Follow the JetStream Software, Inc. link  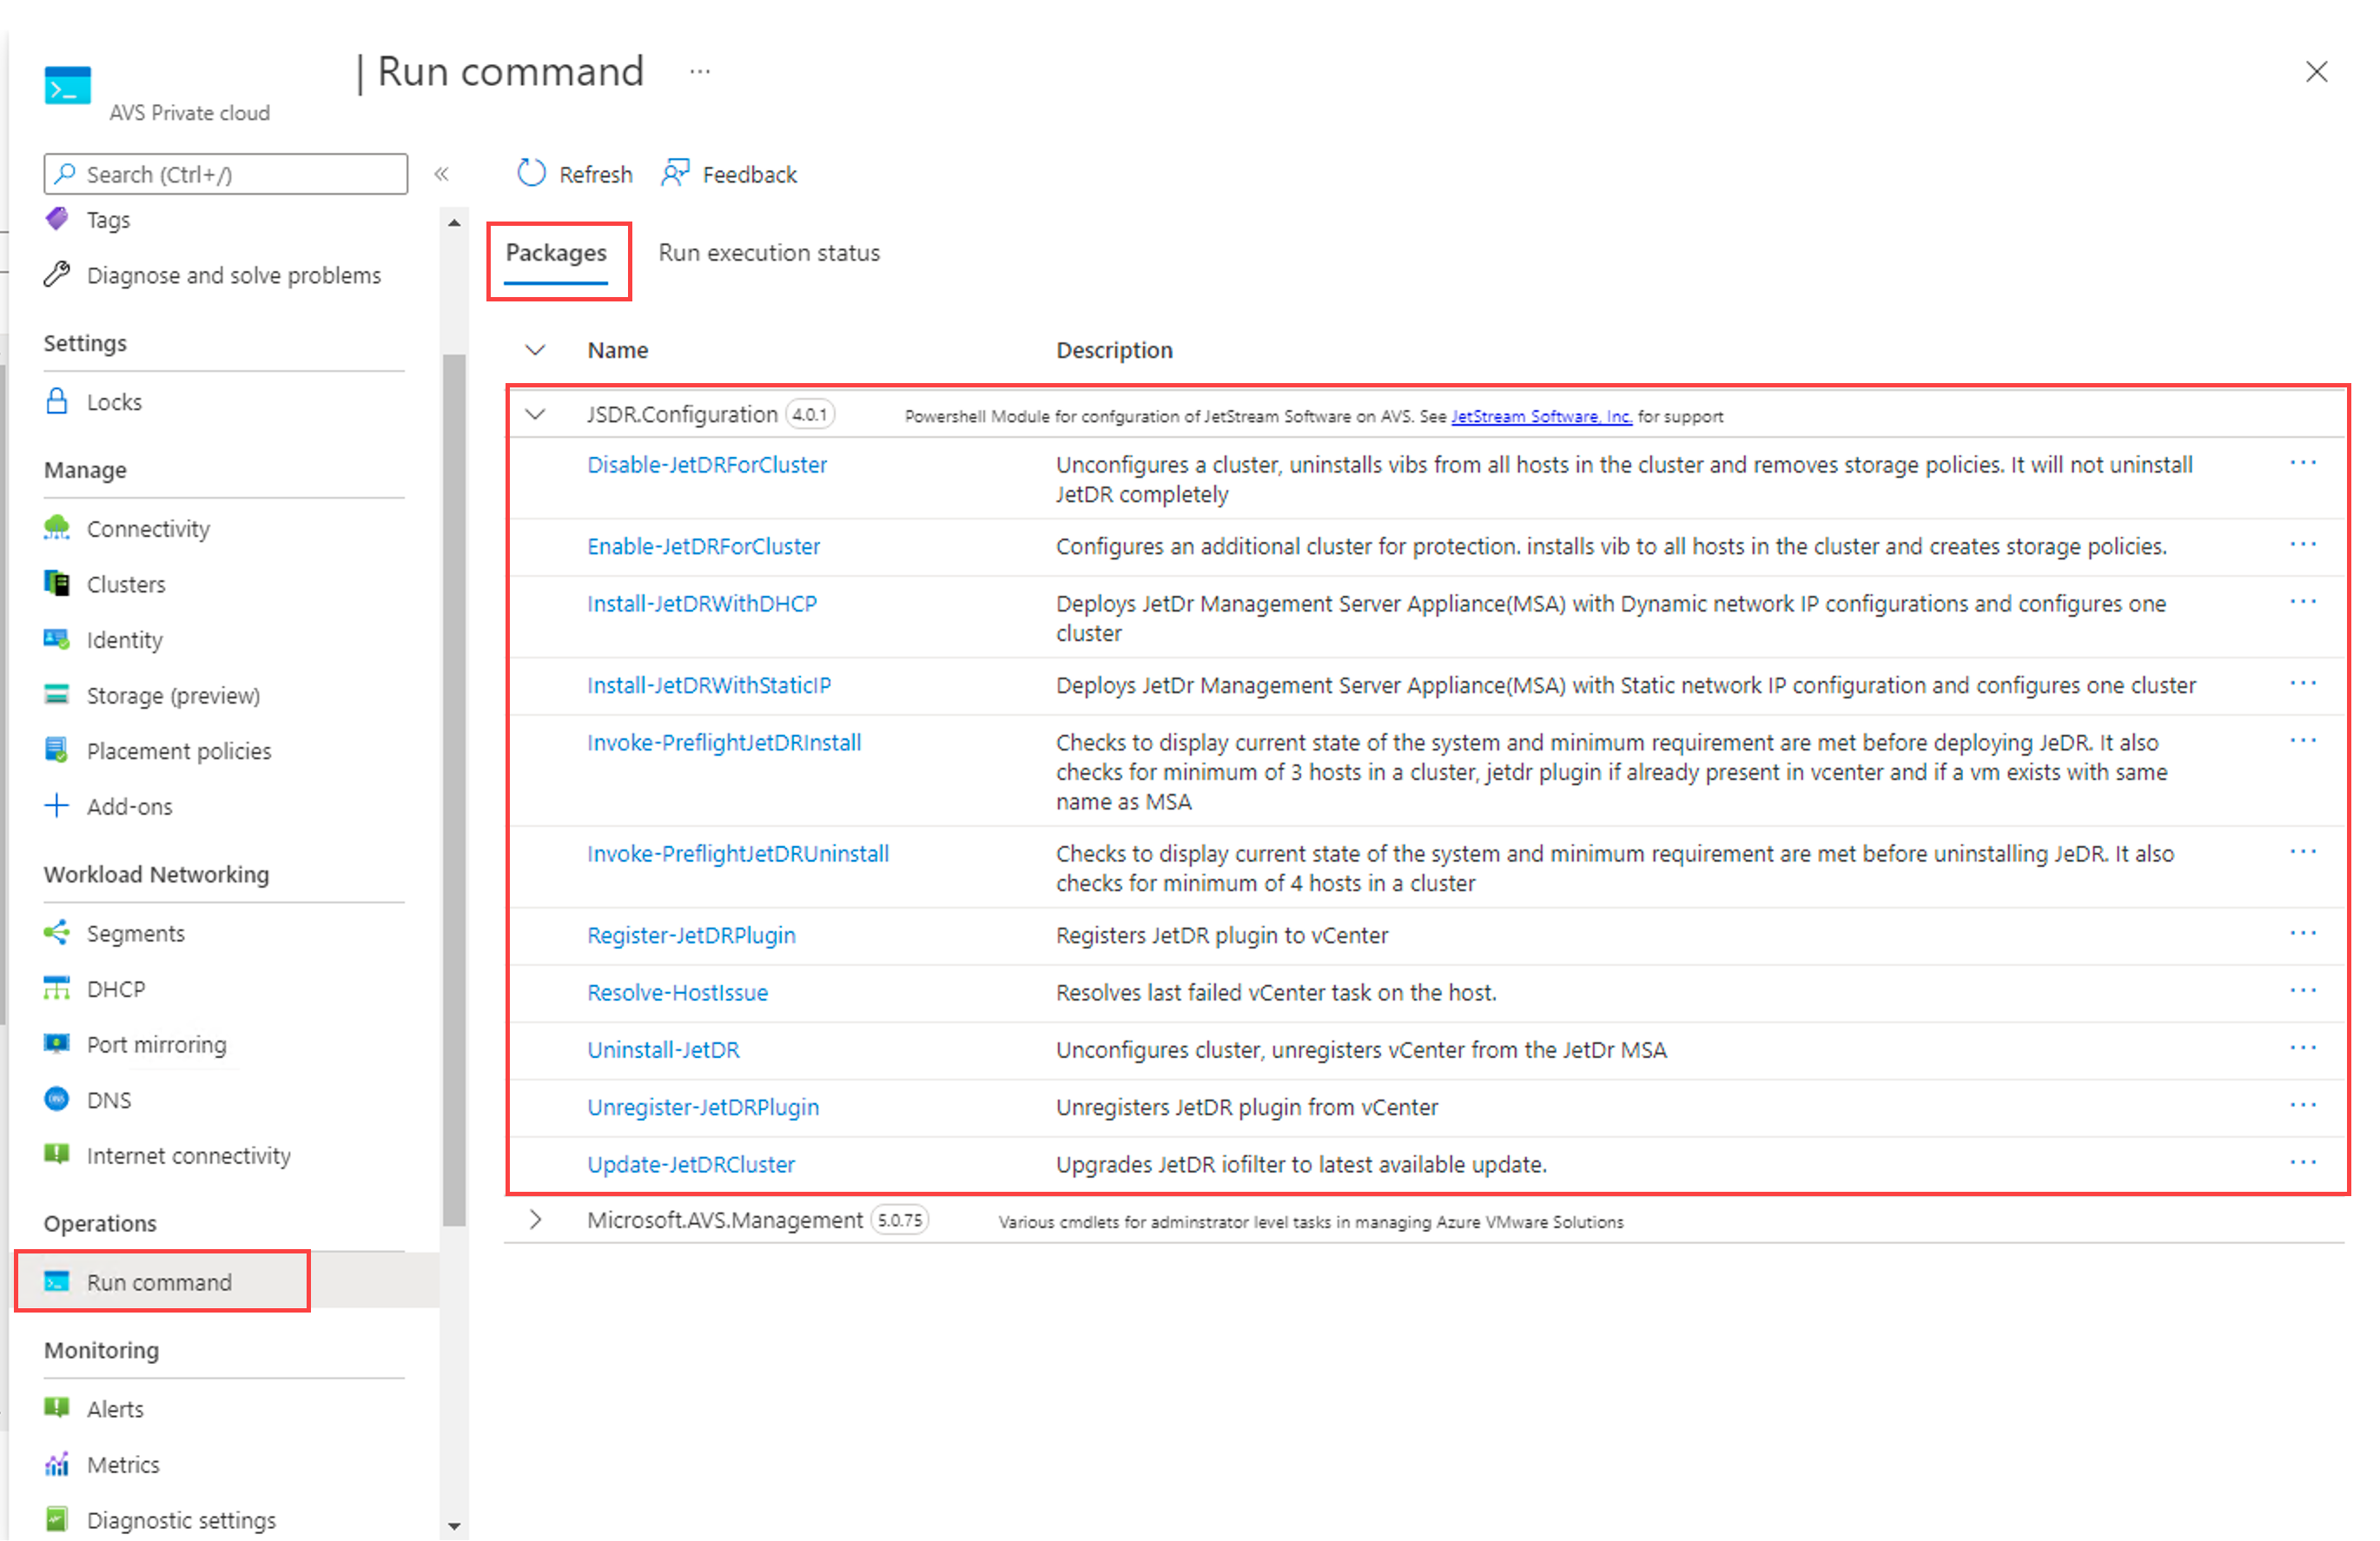(1540, 416)
